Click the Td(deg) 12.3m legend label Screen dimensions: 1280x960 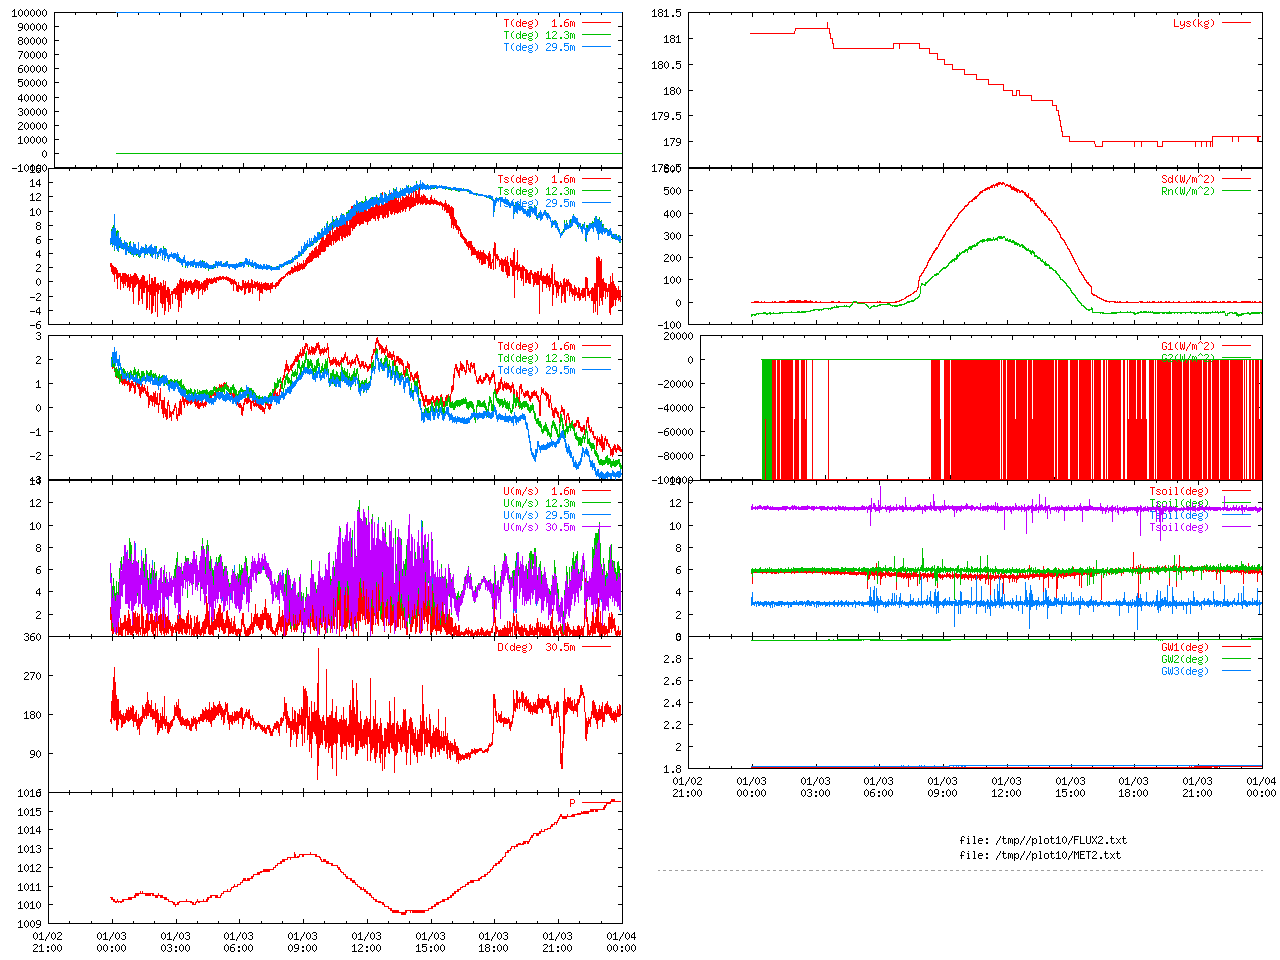(x=536, y=359)
